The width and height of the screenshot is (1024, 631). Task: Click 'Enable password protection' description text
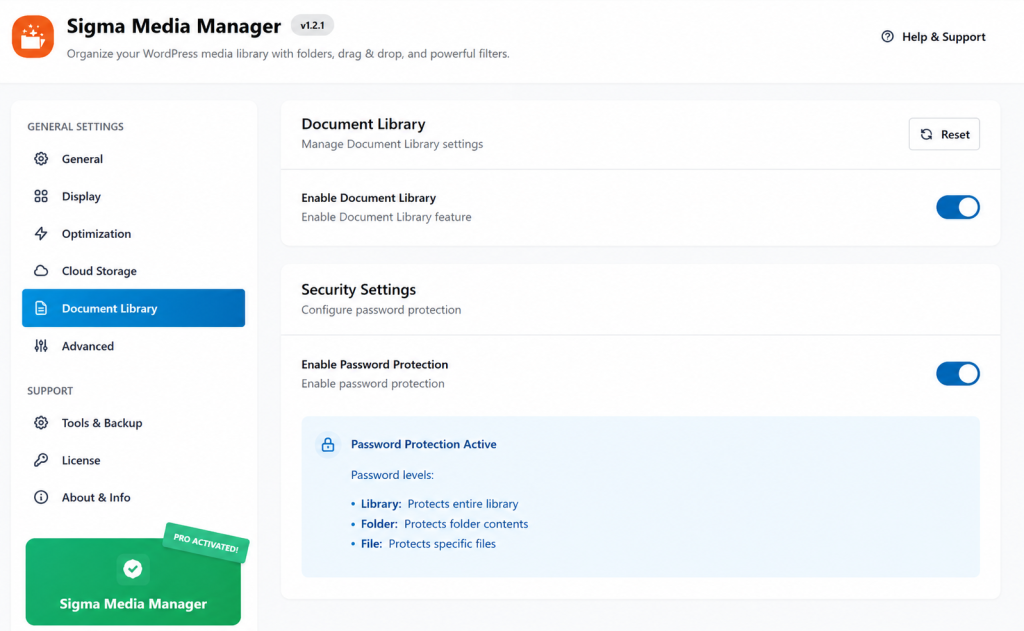click(x=372, y=383)
